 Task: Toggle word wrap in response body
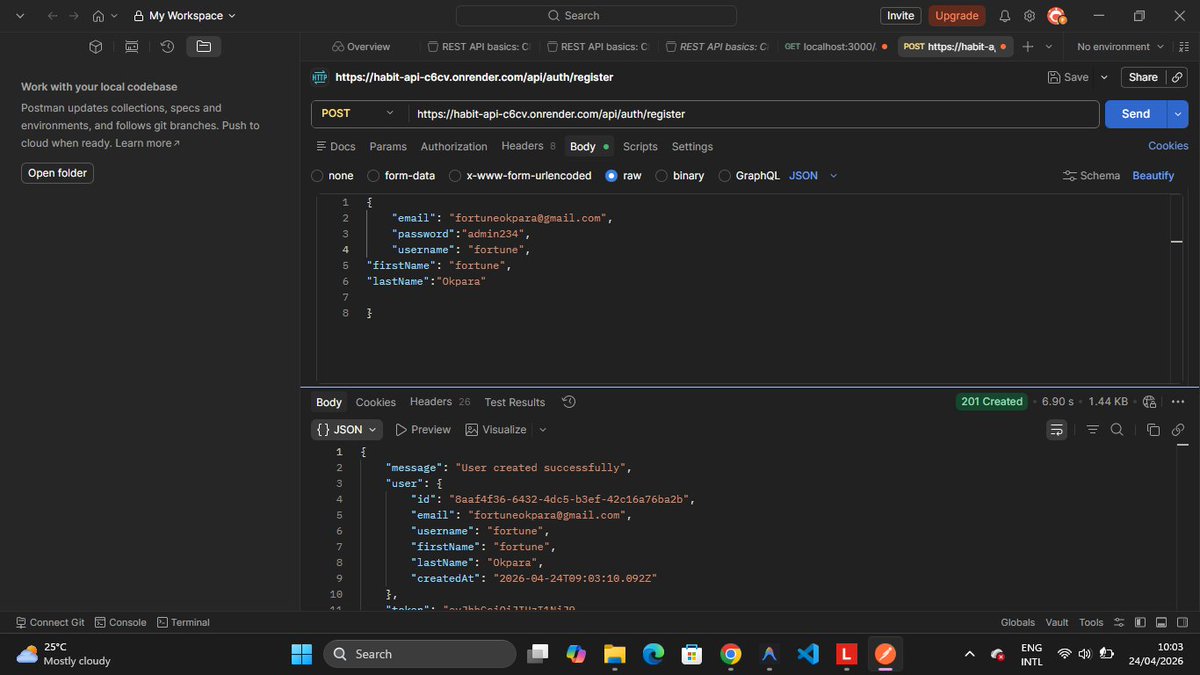1057,430
